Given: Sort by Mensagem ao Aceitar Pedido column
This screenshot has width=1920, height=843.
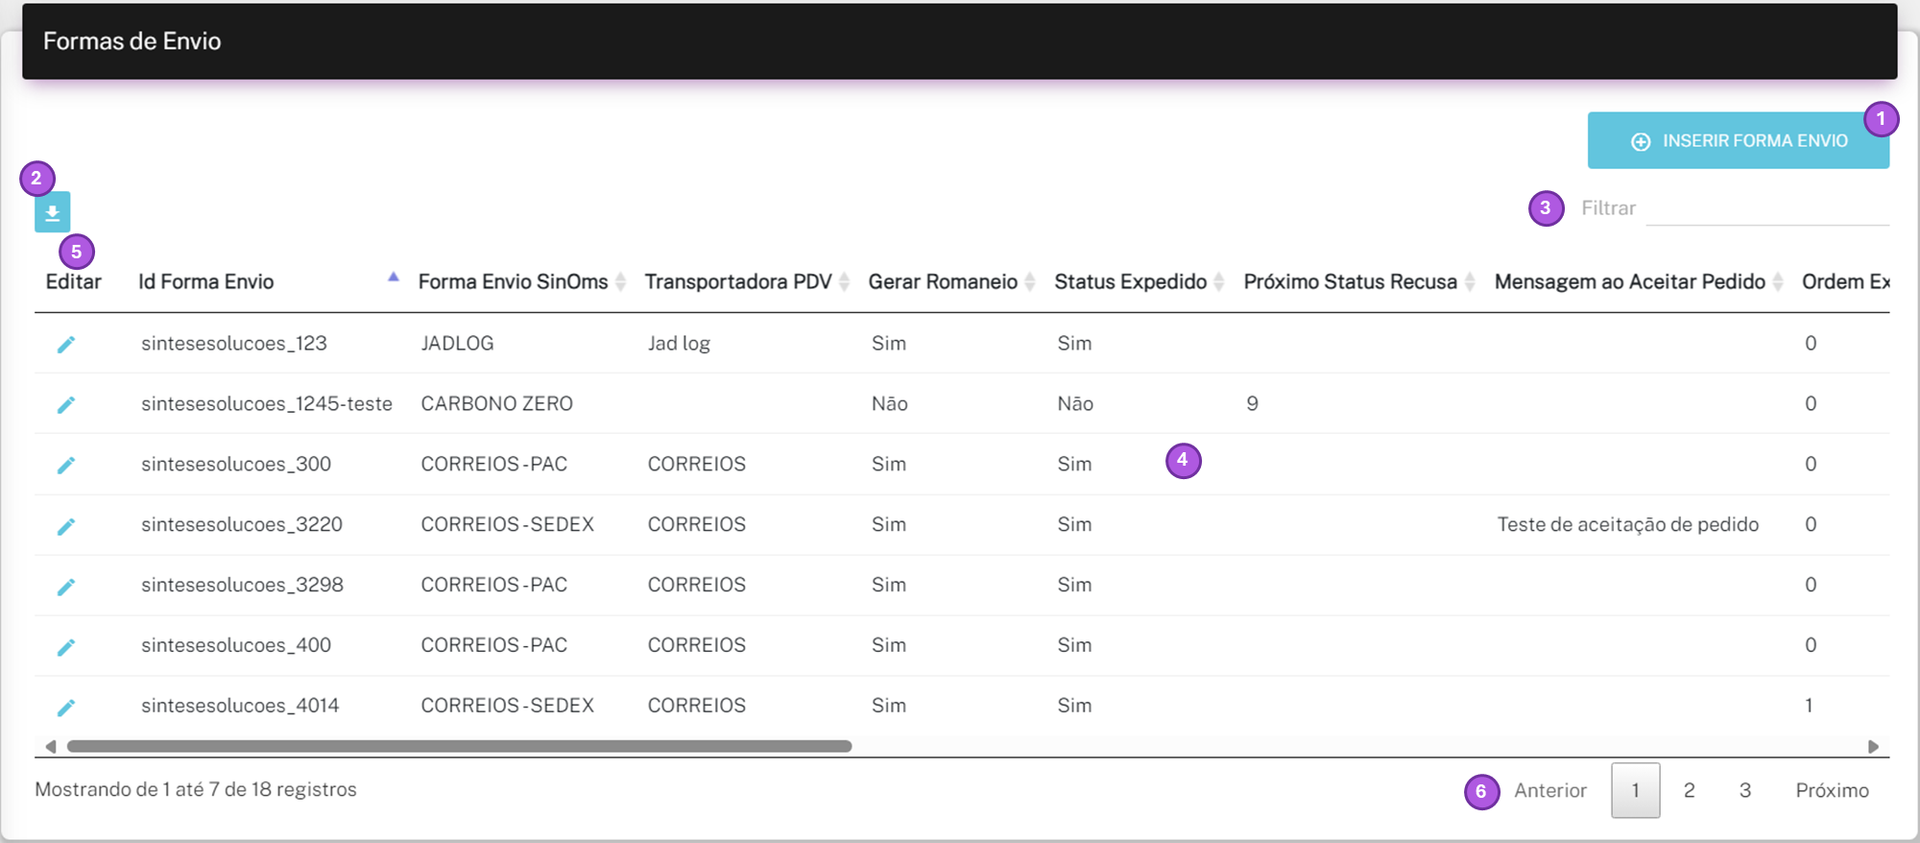Looking at the screenshot, I should pyautogui.click(x=1638, y=282).
